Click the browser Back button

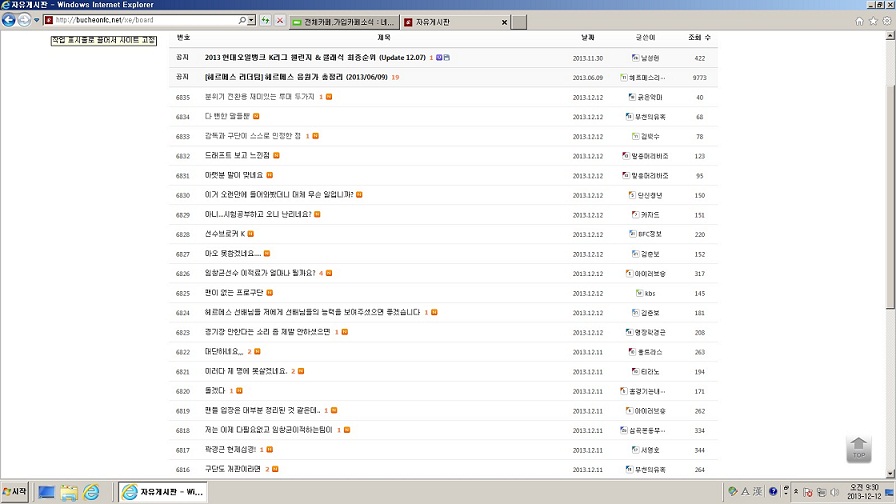9,20
